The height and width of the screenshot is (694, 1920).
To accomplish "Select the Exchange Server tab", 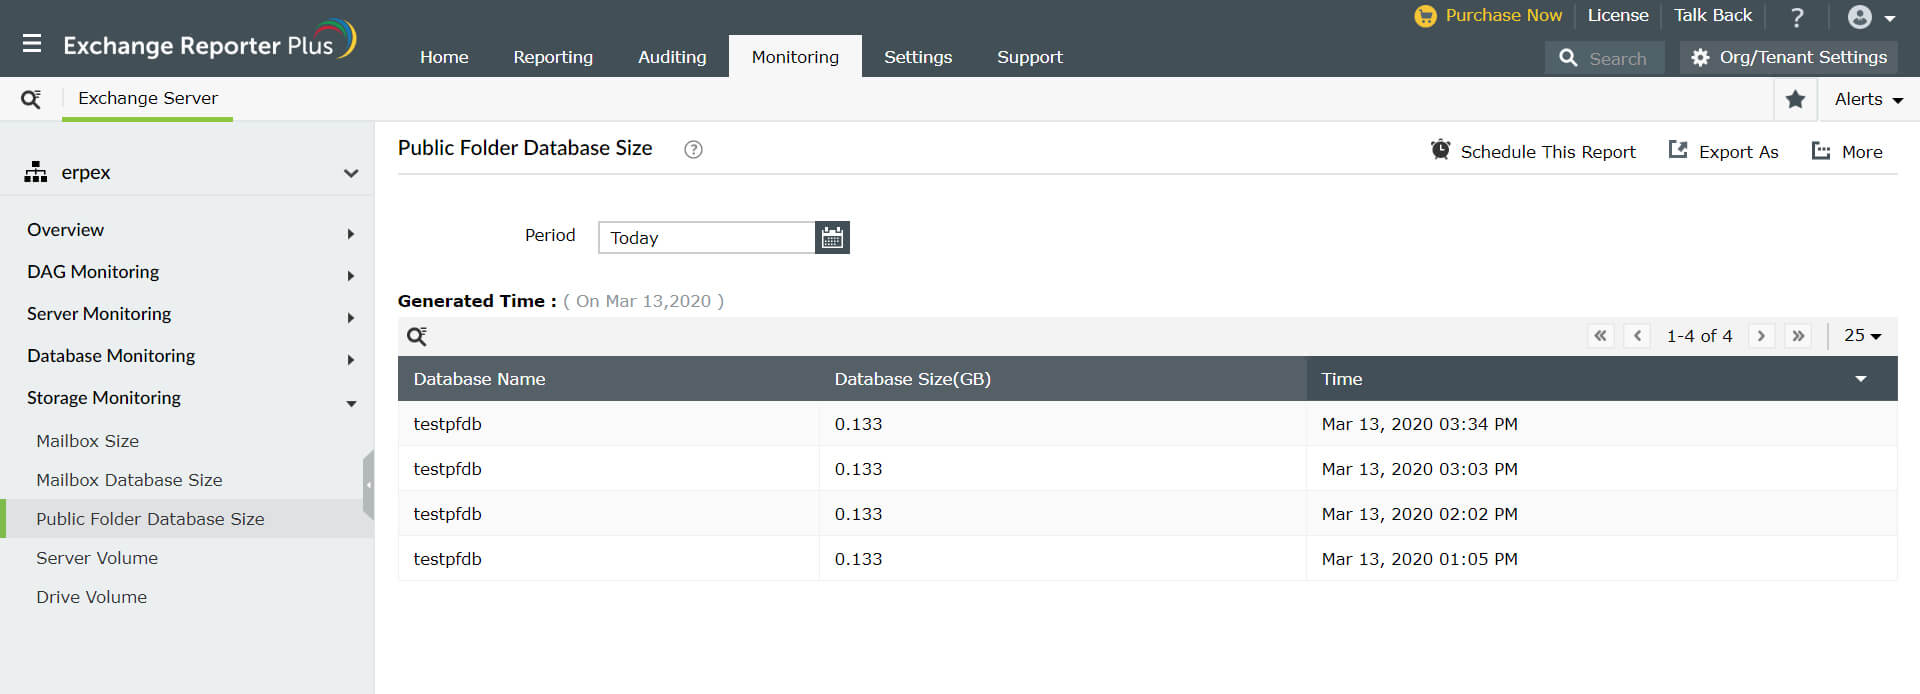I will point(148,98).
